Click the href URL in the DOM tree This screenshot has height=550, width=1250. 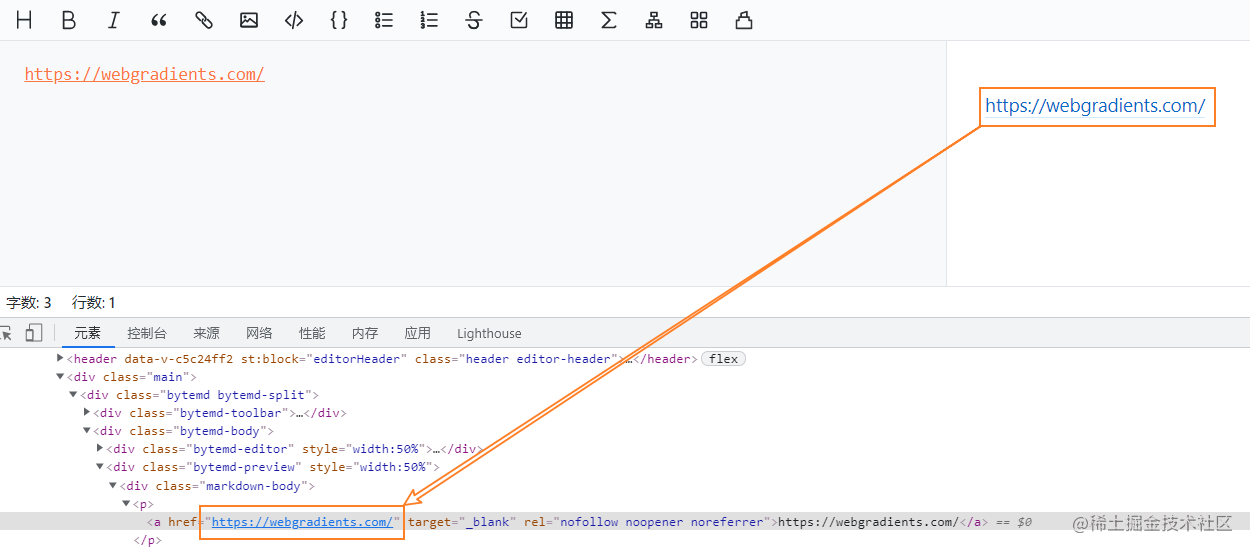pyautogui.click(x=302, y=522)
